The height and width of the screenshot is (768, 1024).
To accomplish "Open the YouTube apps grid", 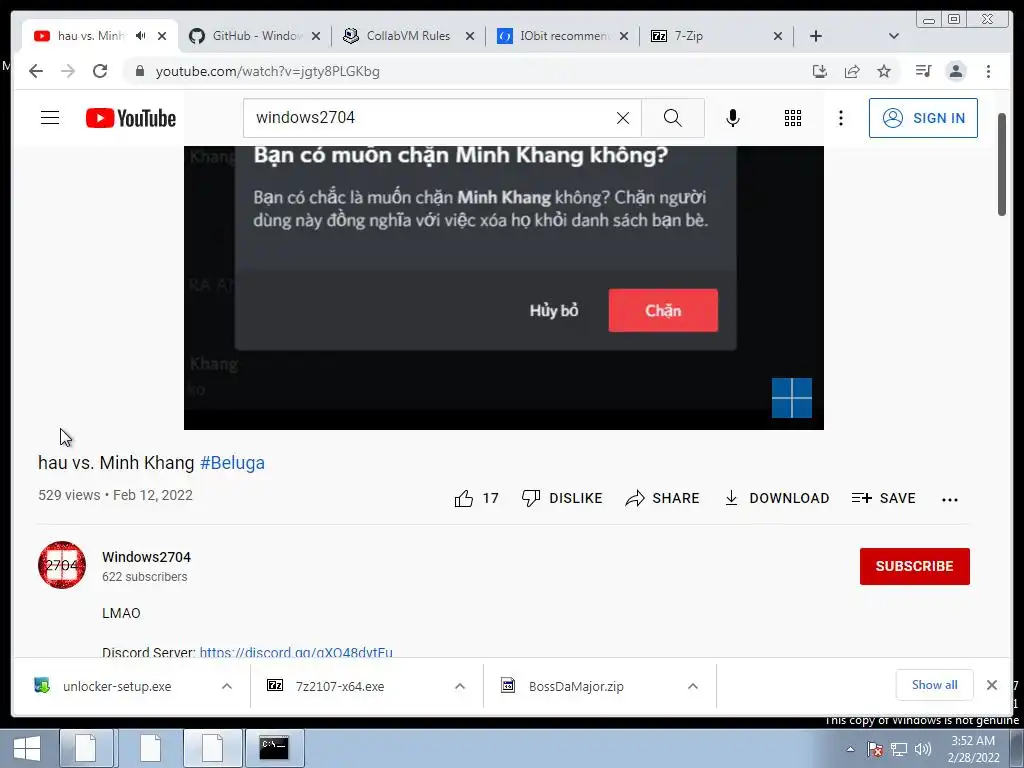I will coord(793,118).
